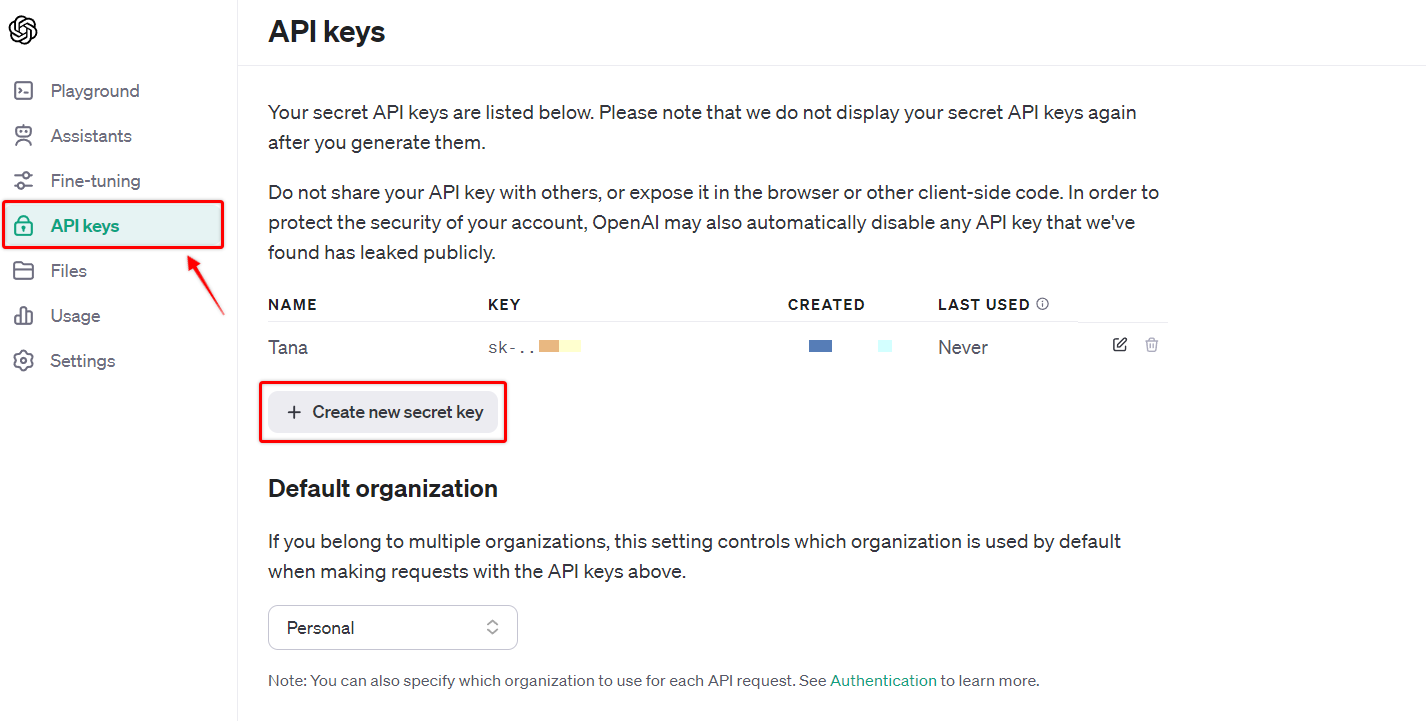Viewport: 1426px width, 721px height.
Task: Open the Personal organization dropdown
Action: (x=393, y=628)
